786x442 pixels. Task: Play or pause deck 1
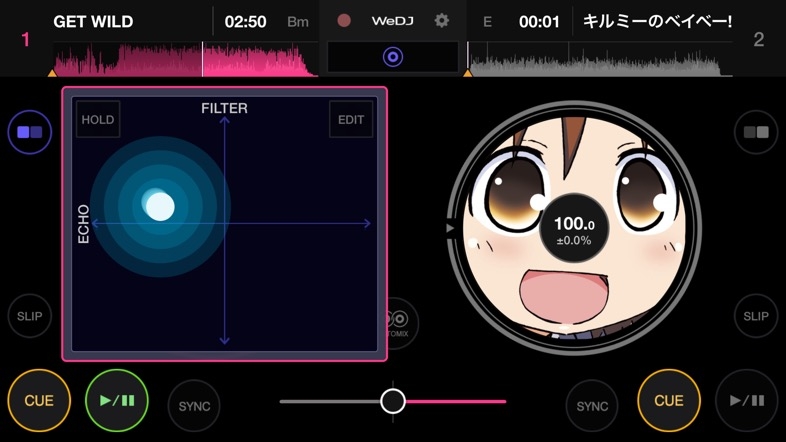point(117,400)
